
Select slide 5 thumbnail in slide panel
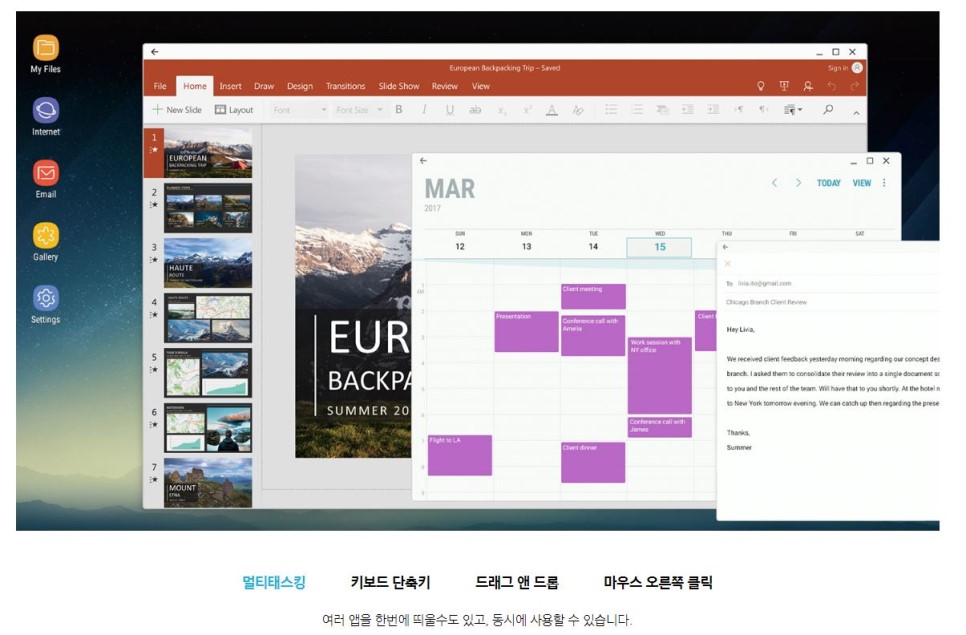point(208,373)
